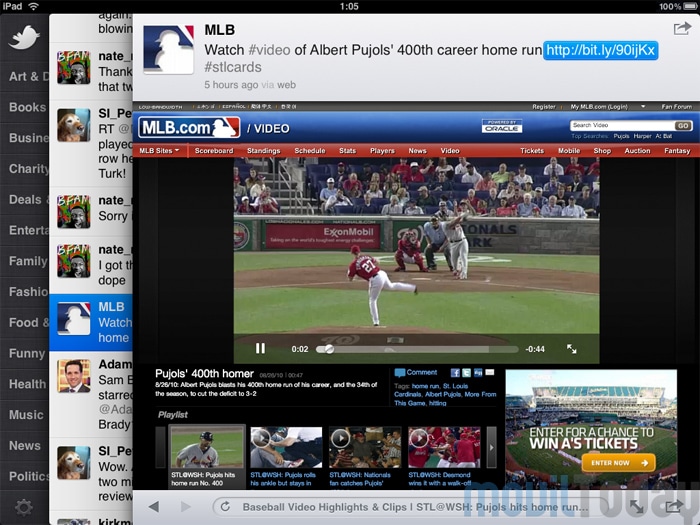Tap the share icon on the tweet header
The width and height of the screenshot is (700, 525).
click(x=681, y=28)
